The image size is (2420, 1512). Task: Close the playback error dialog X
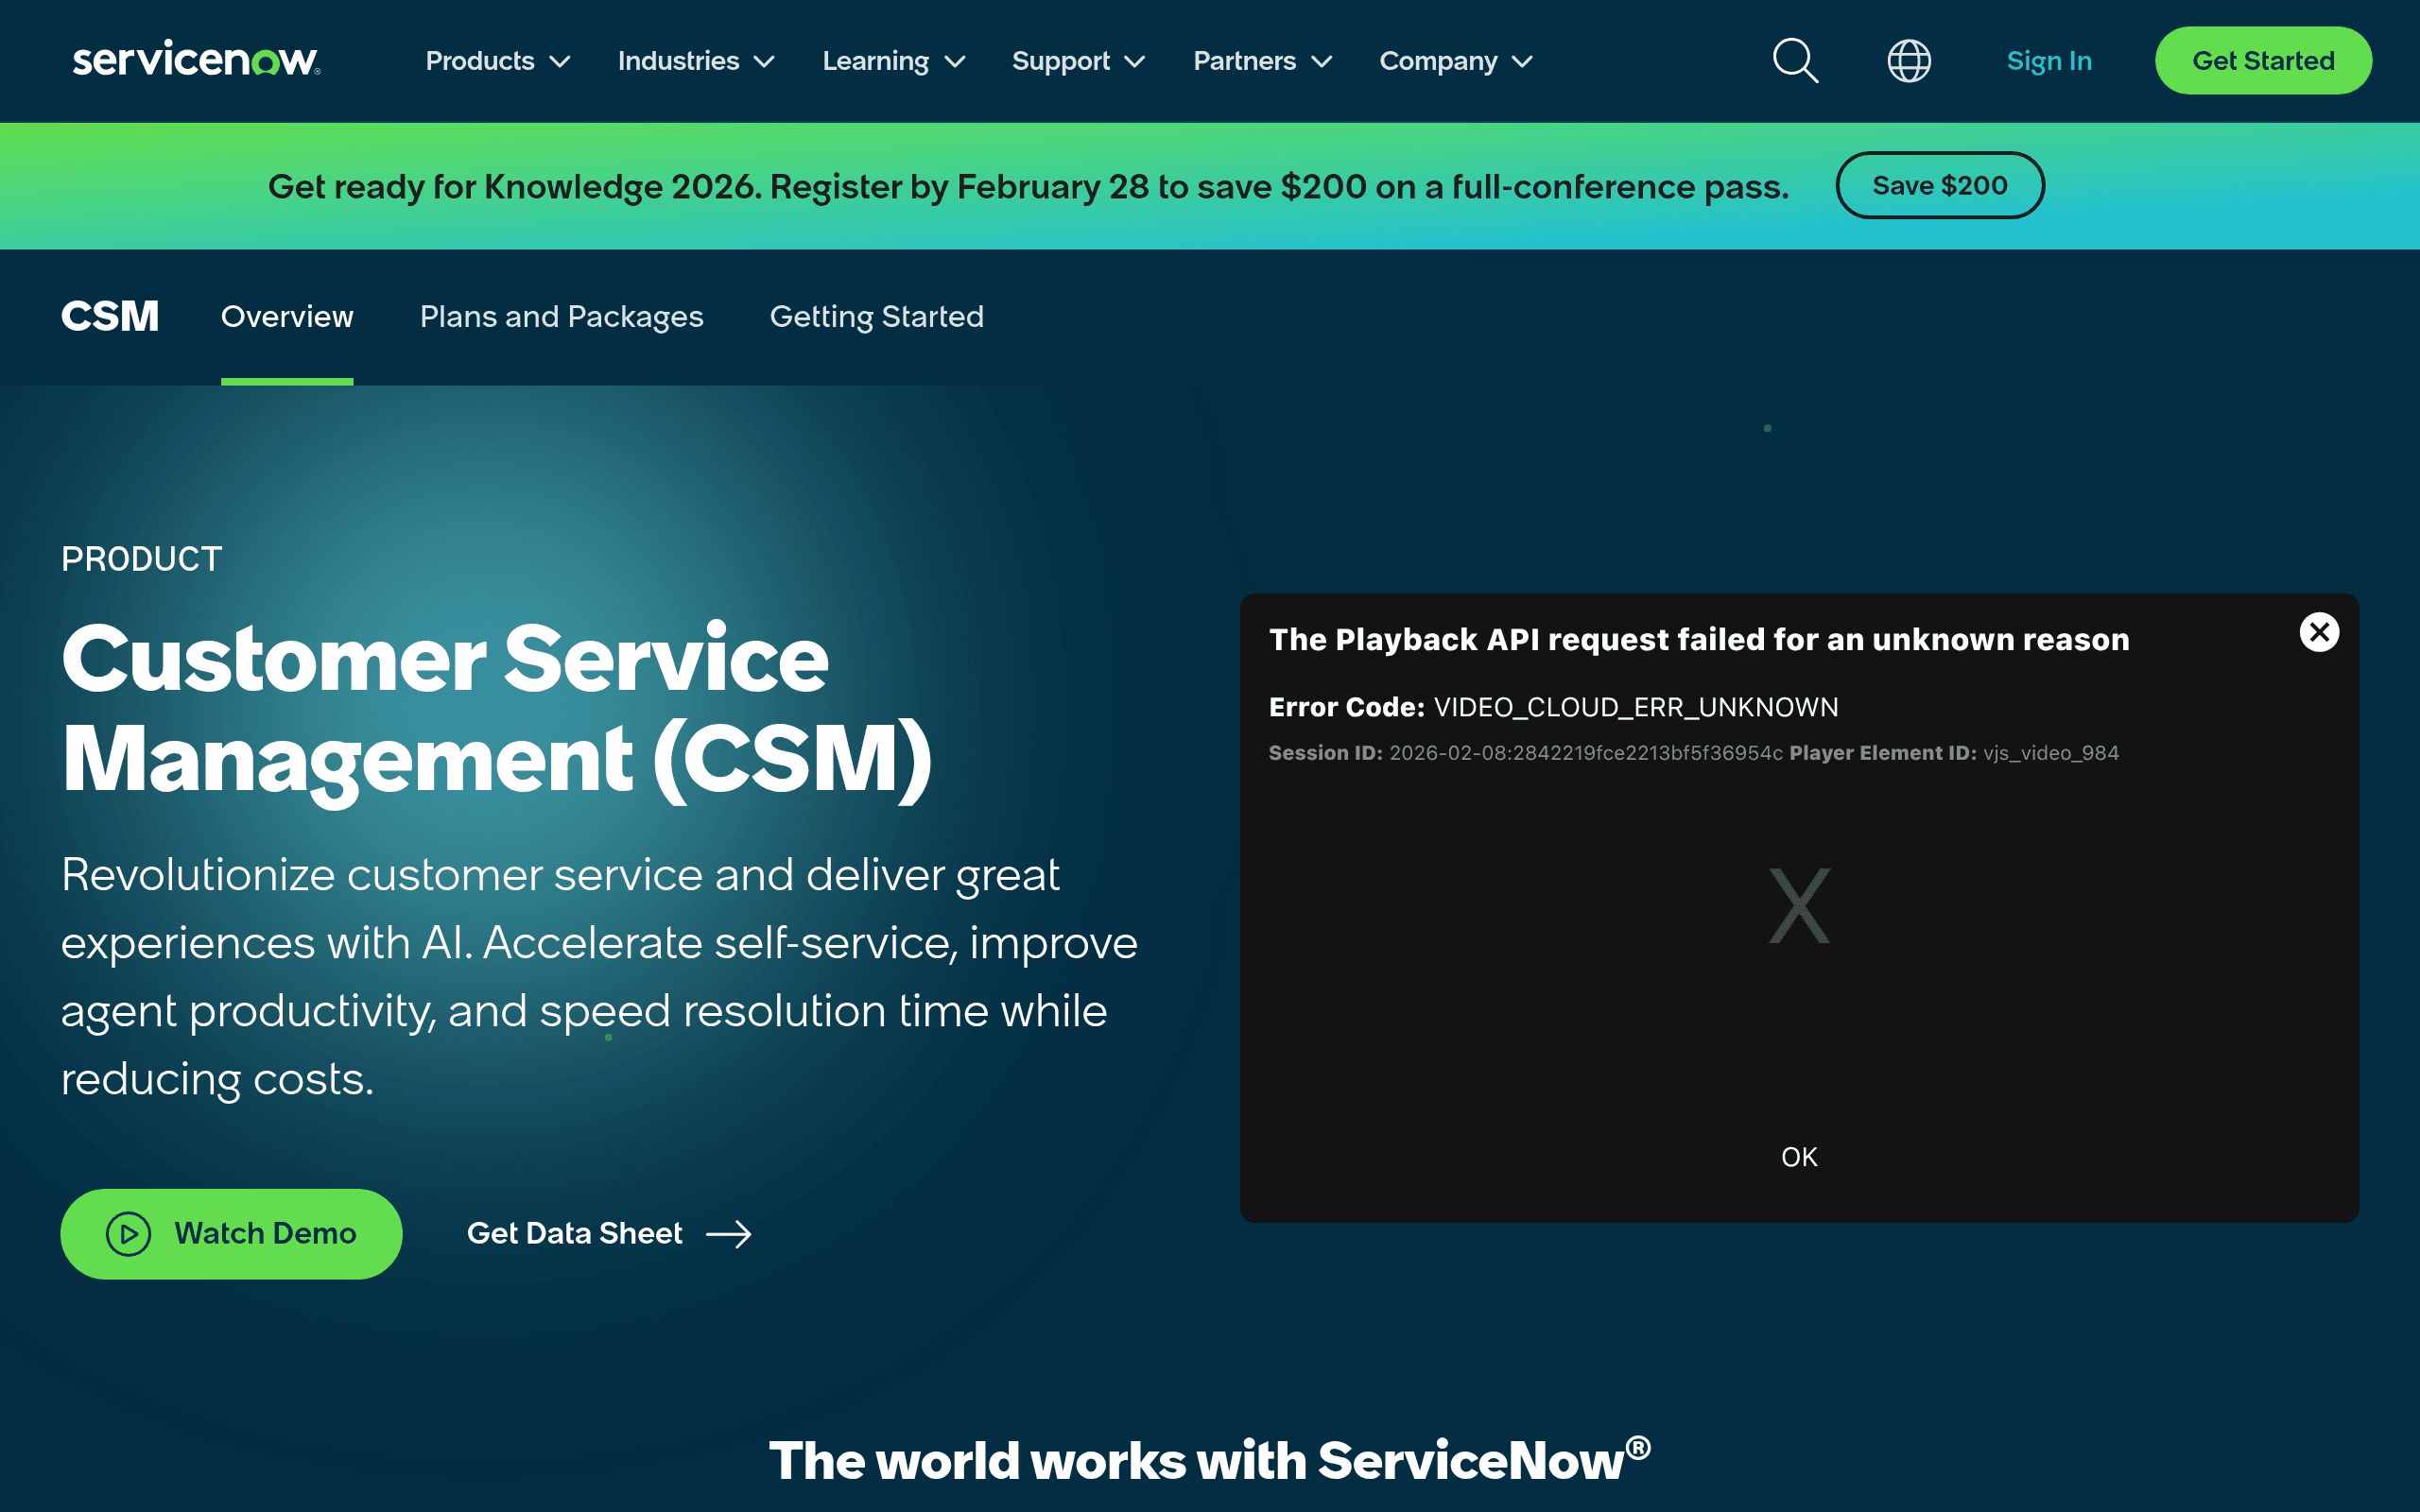click(2319, 632)
